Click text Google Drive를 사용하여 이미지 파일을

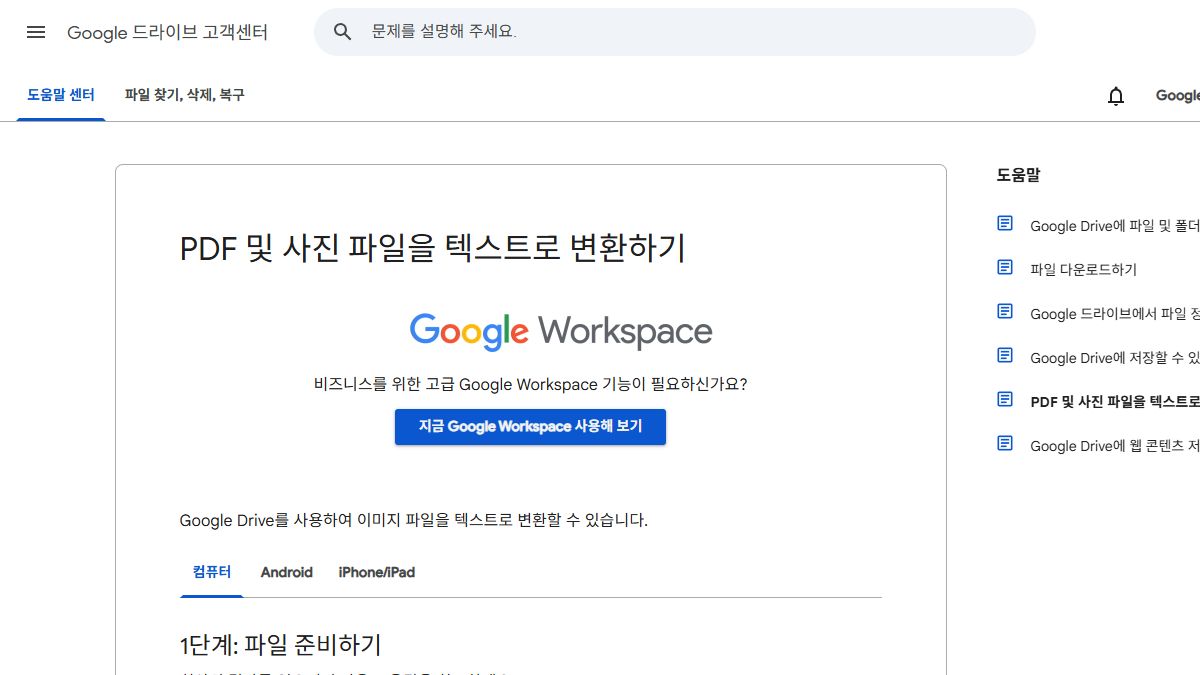click(414, 520)
